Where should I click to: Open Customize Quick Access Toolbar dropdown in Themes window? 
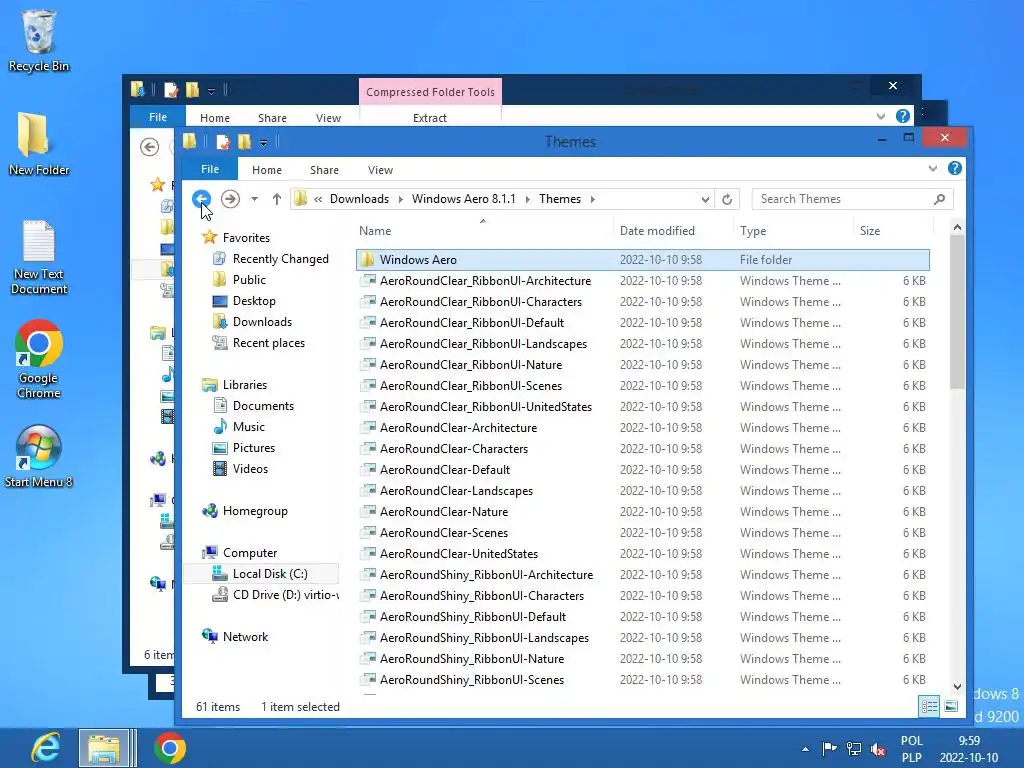[x=264, y=142]
